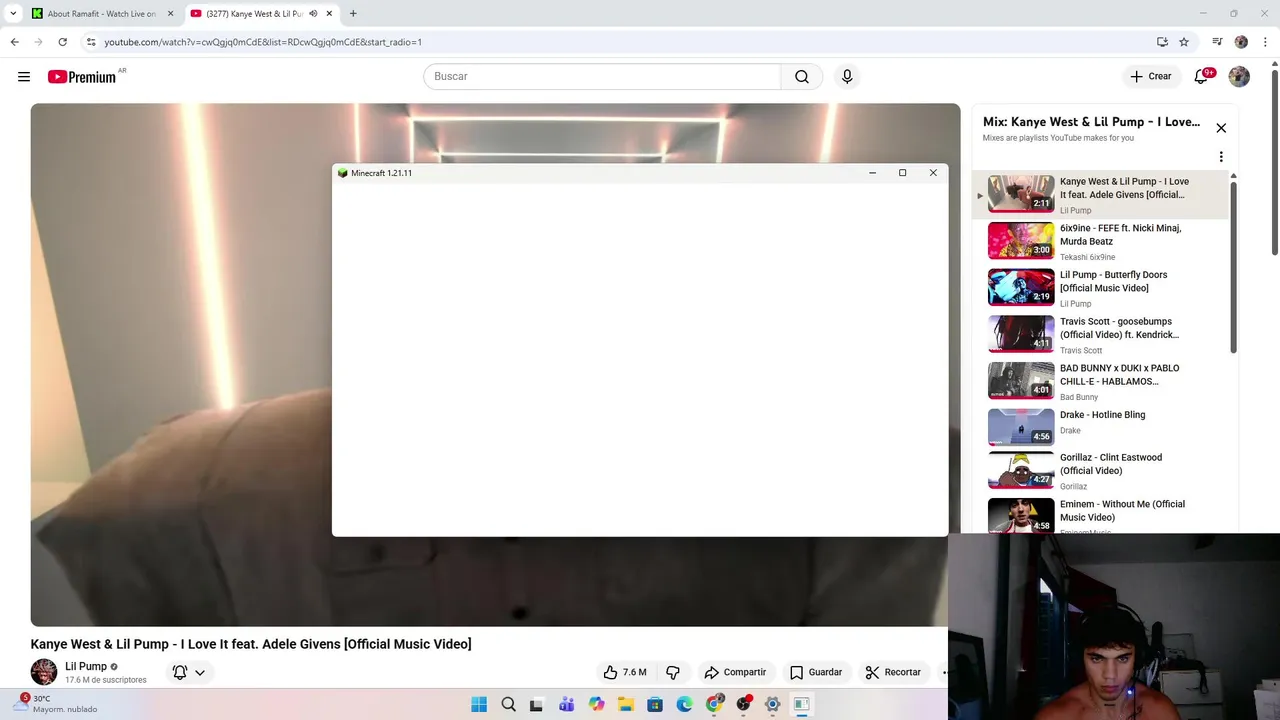1280x720 pixels.
Task: Play Travis Scott - goosebumps video
Action: pyautogui.click(x=1100, y=335)
